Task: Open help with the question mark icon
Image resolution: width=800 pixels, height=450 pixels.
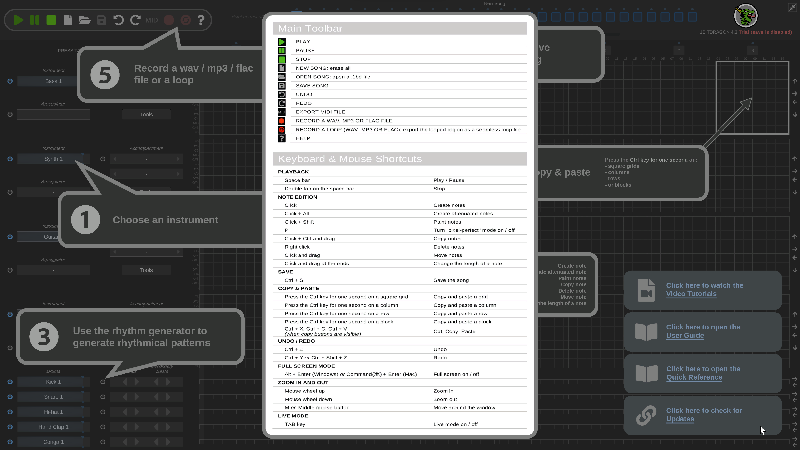Action: (x=200, y=20)
